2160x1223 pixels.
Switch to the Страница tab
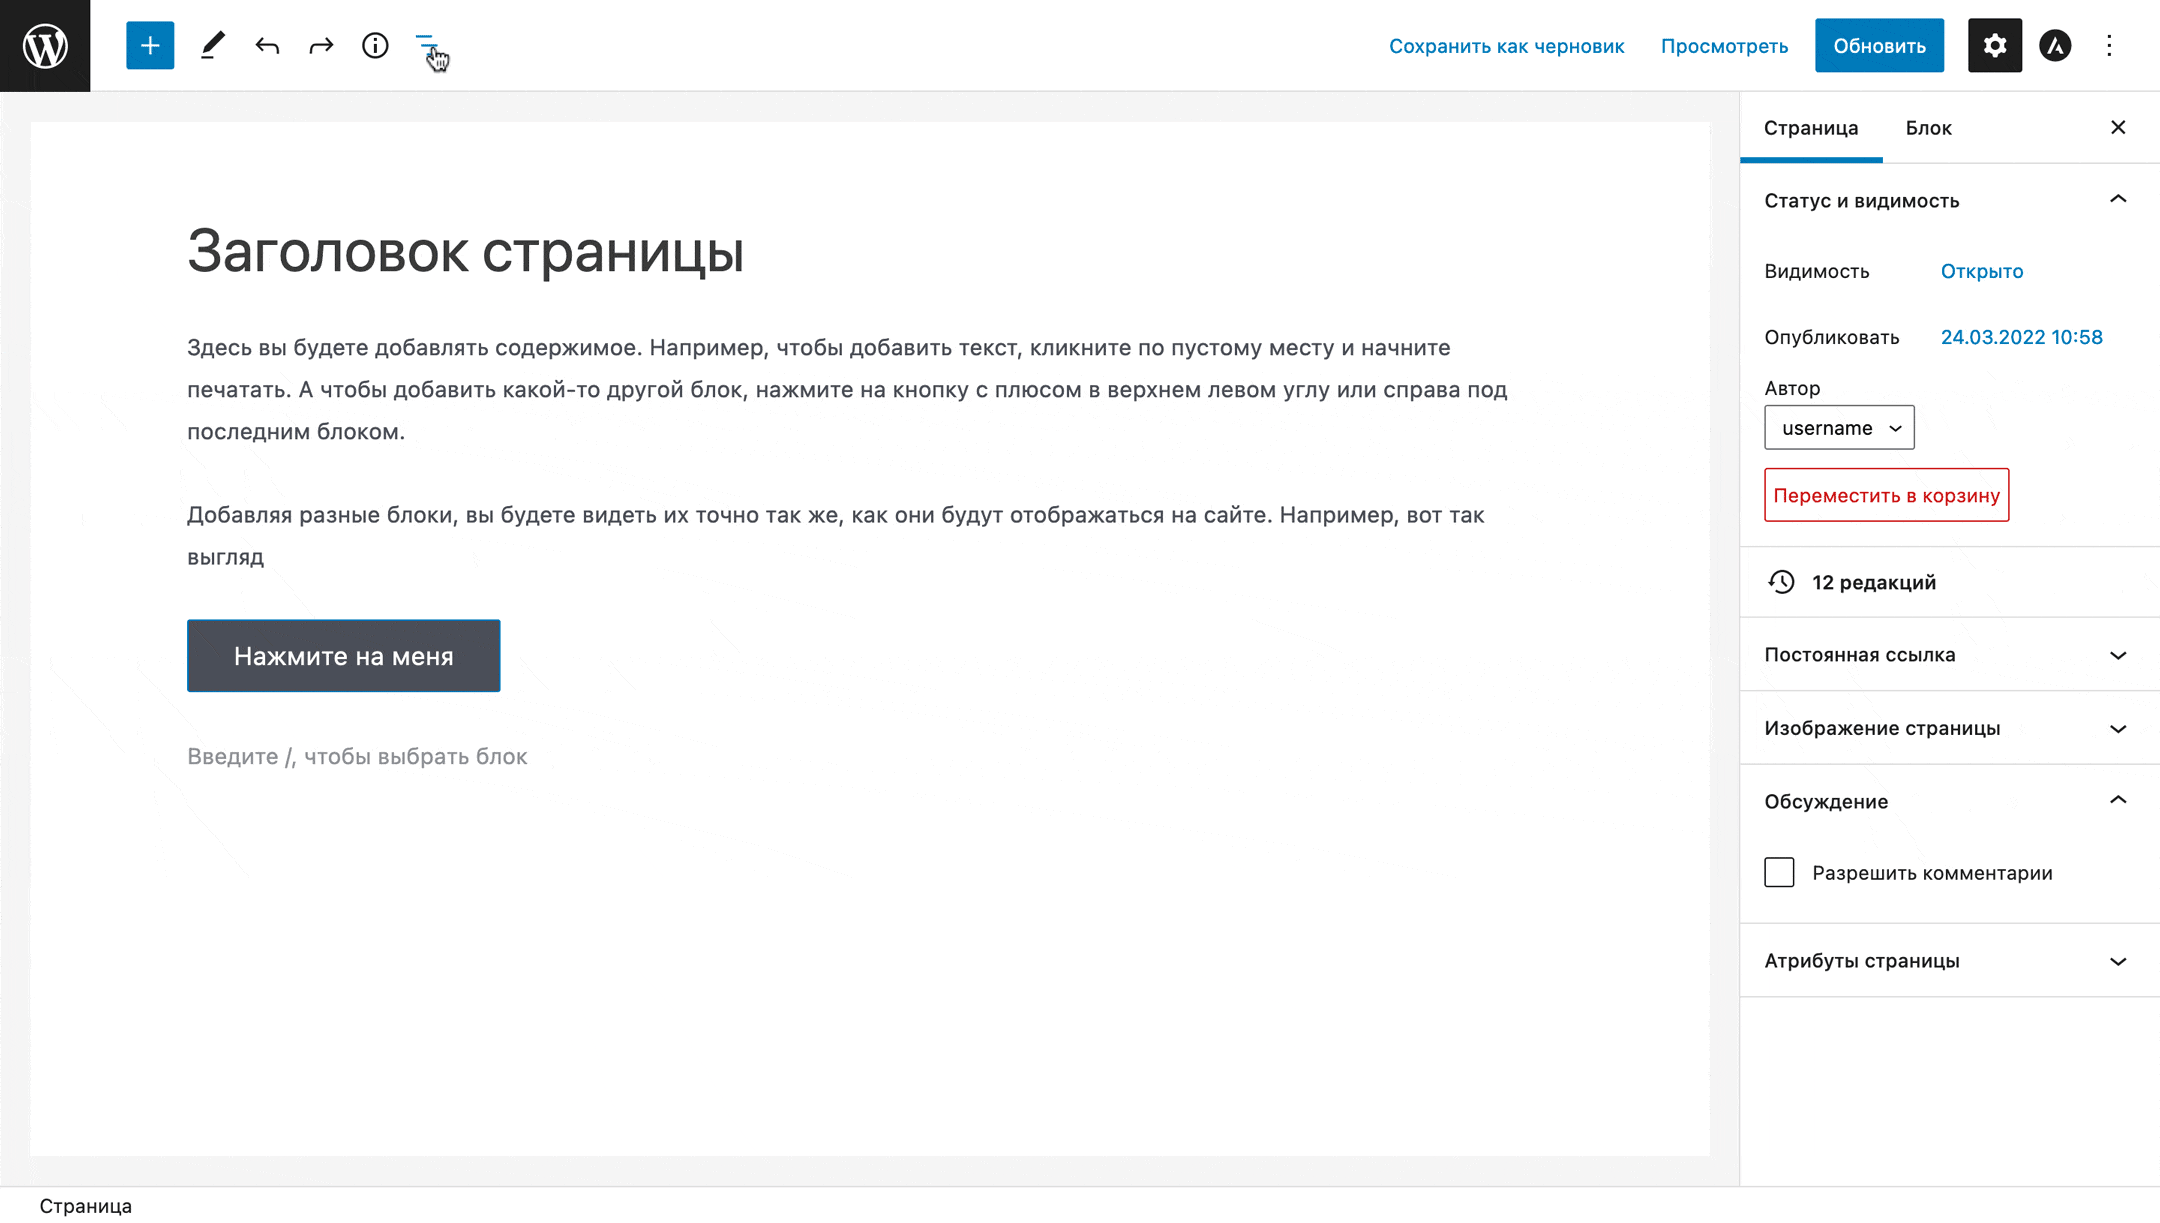[1811, 128]
